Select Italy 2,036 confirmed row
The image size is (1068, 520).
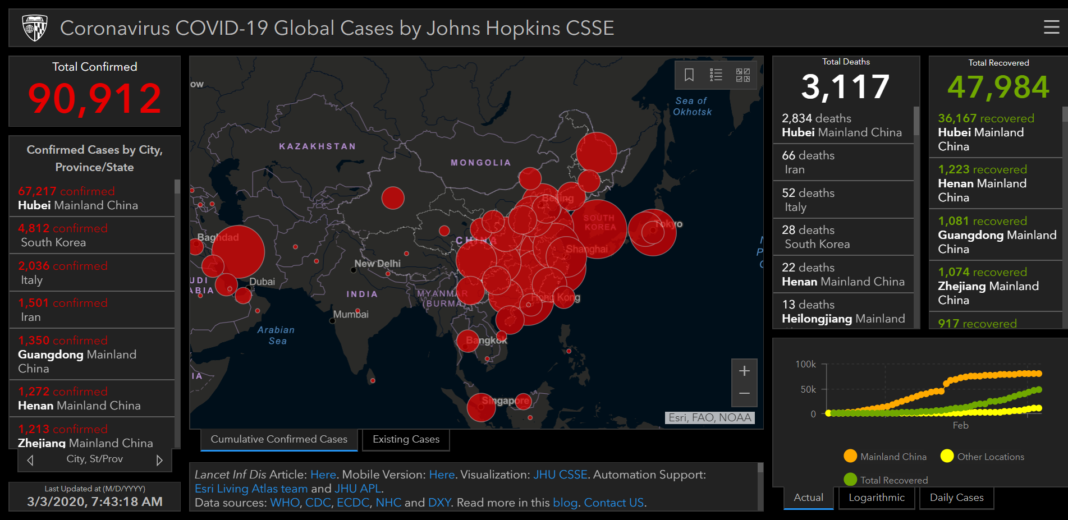91,273
